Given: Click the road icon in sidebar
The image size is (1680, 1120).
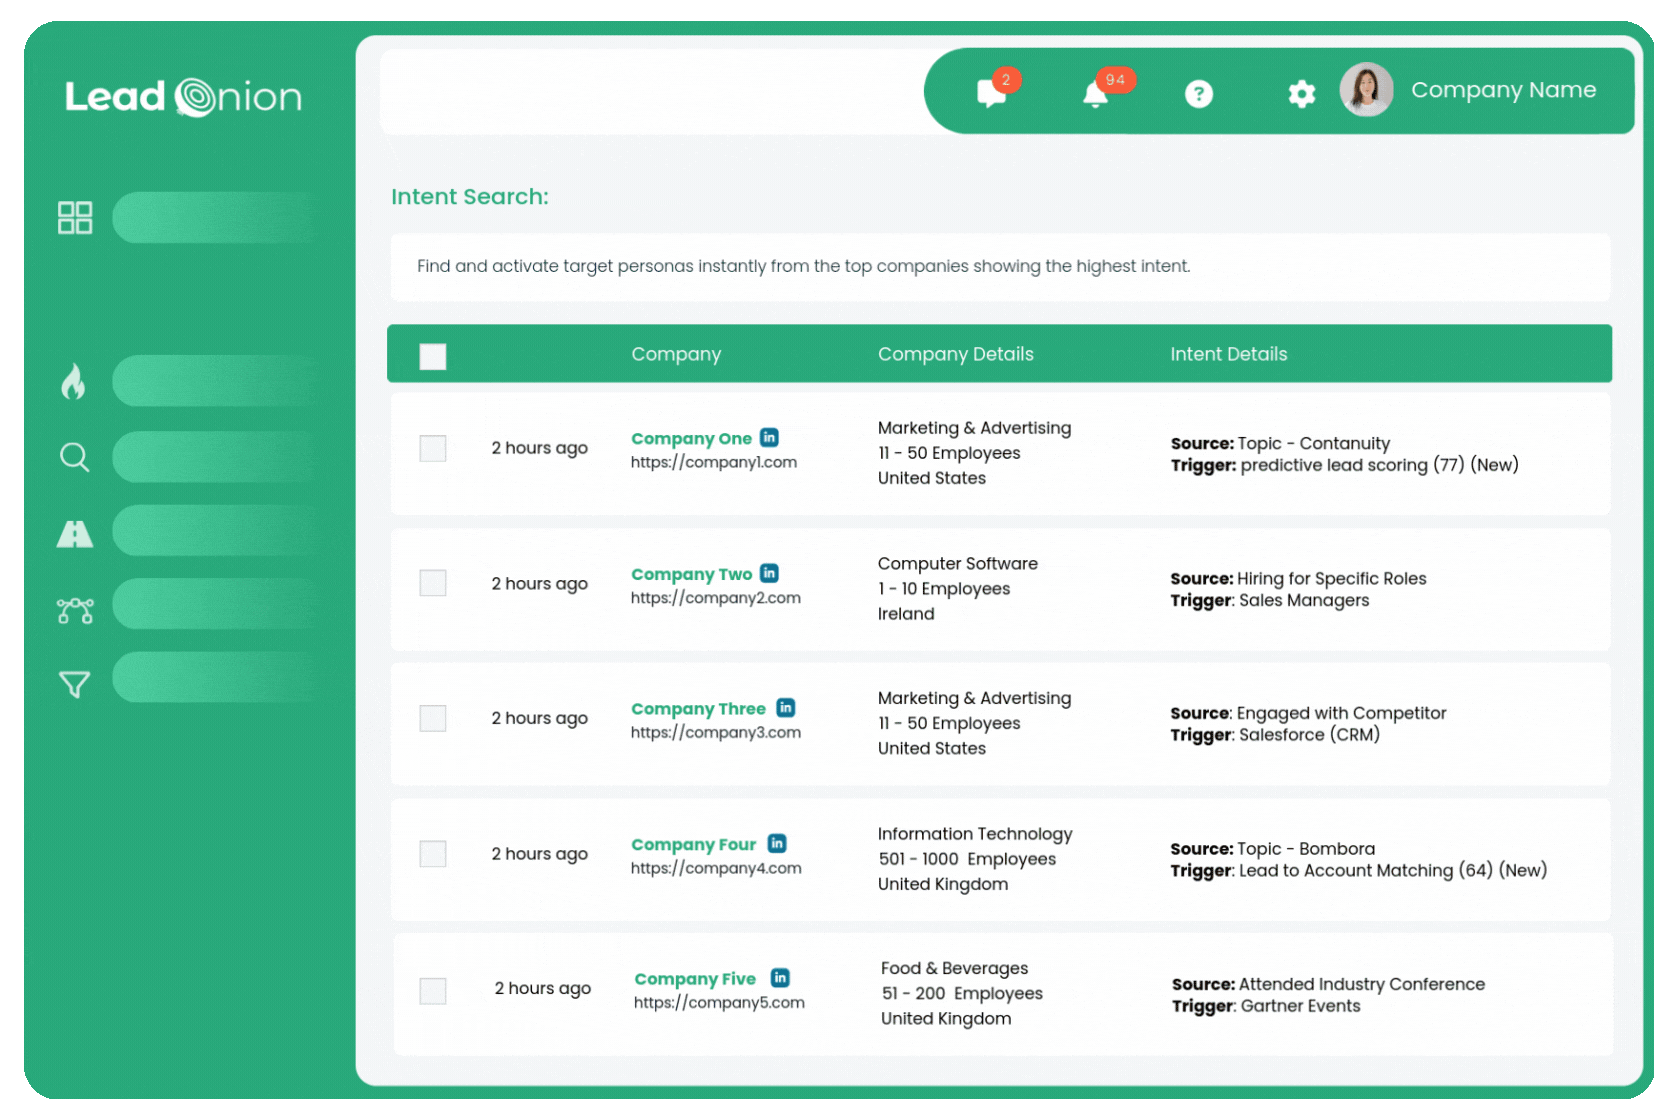Looking at the screenshot, I should [74, 534].
